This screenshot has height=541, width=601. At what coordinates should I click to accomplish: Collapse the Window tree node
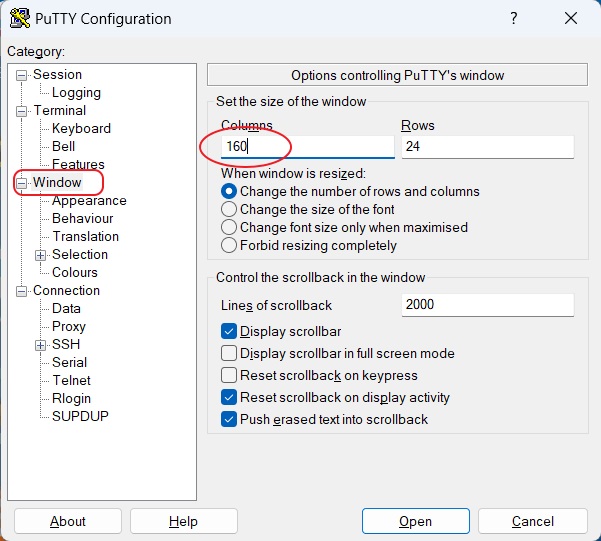tap(21, 183)
